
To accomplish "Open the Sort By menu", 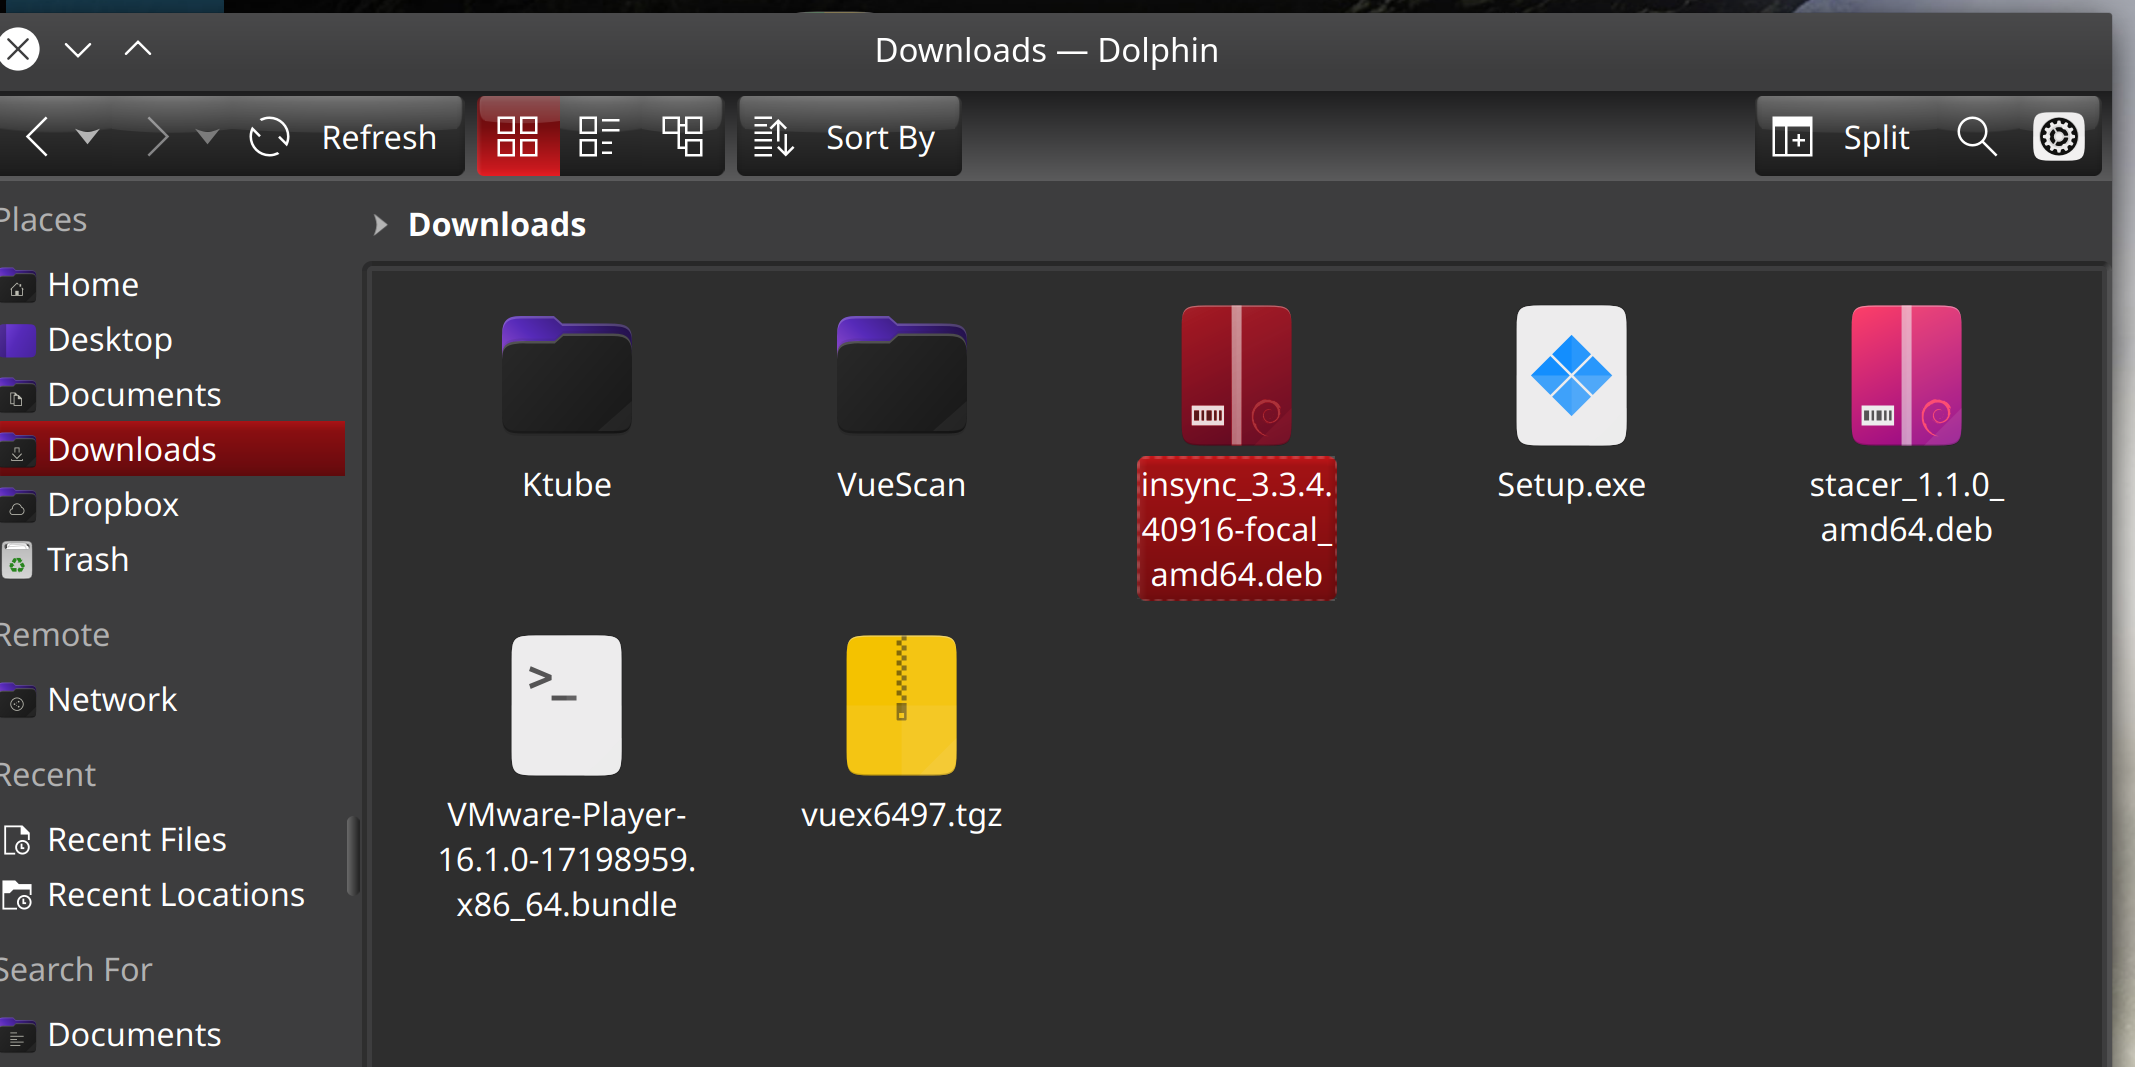I will (x=849, y=136).
